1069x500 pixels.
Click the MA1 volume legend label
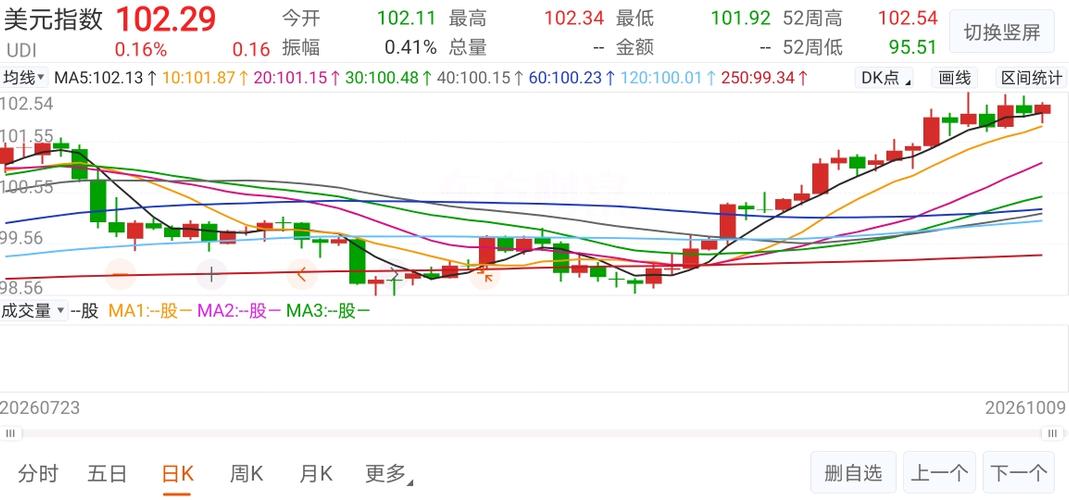pos(150,311)
